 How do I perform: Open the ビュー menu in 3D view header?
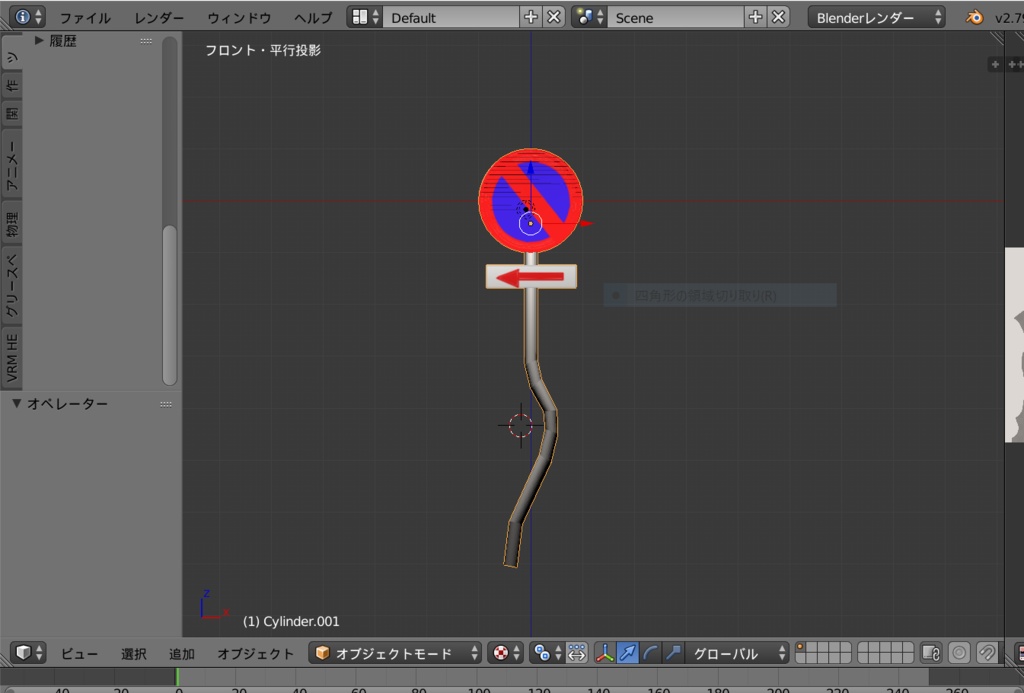point(79,653)
